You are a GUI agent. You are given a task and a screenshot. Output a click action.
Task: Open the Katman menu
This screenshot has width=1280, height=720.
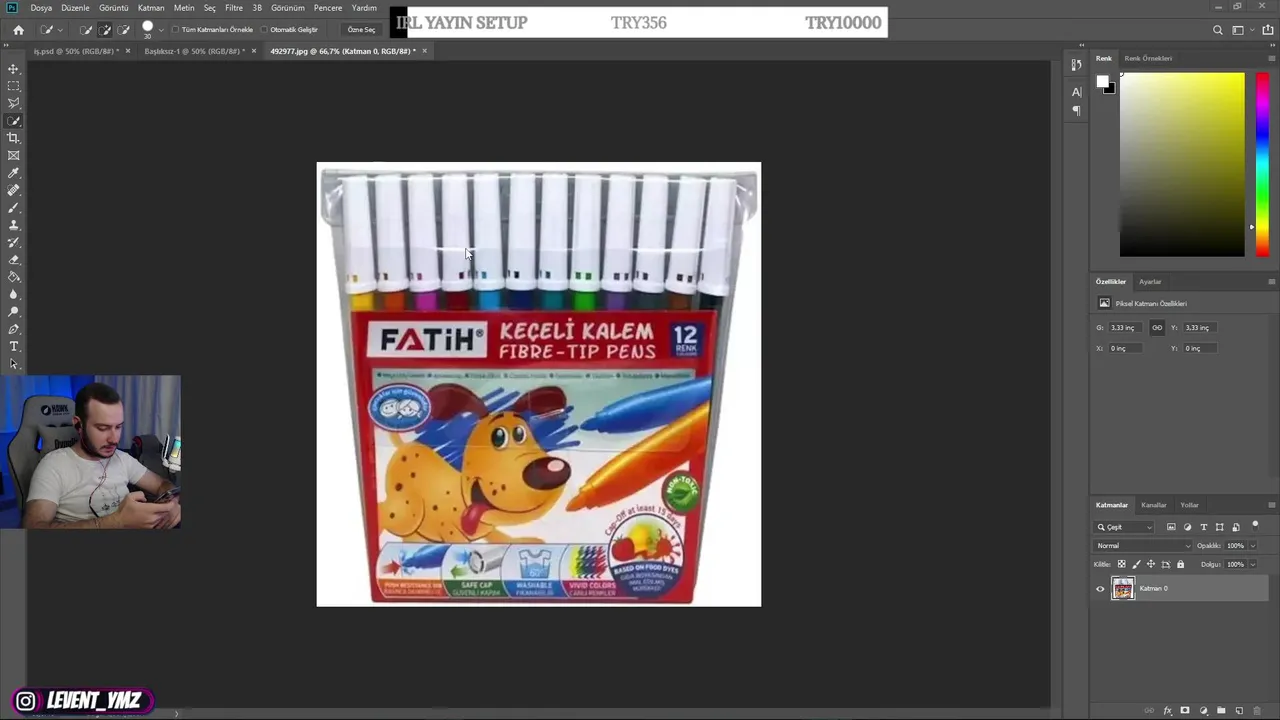151,8
